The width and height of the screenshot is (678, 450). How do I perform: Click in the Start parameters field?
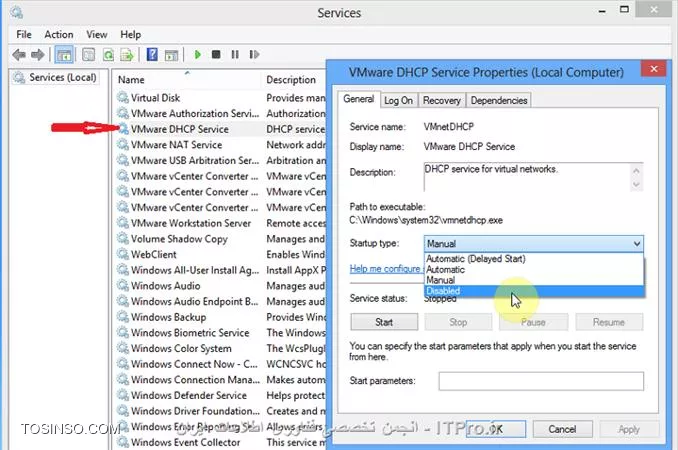click(x=541, y=381)
